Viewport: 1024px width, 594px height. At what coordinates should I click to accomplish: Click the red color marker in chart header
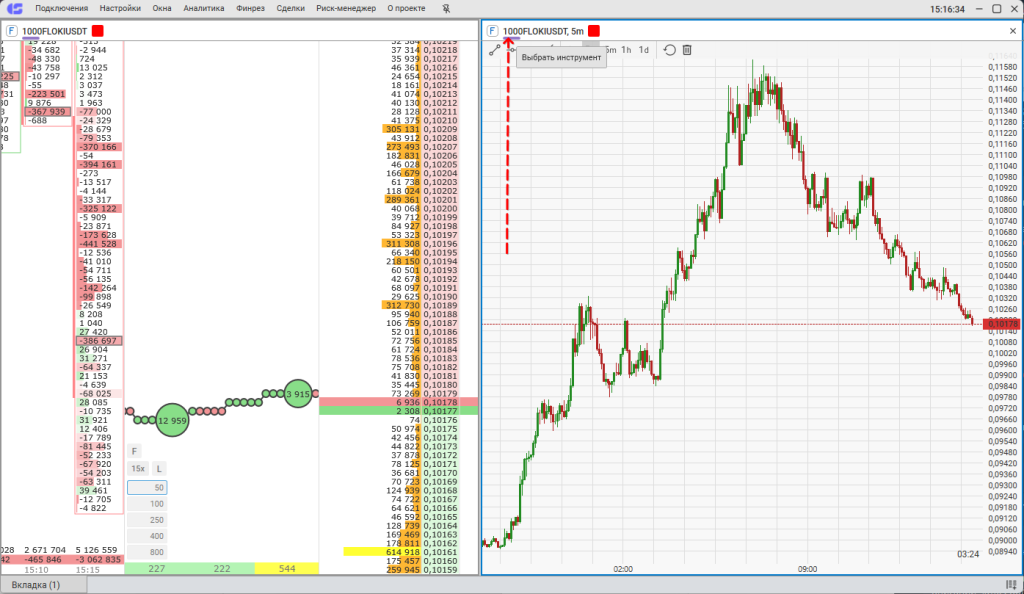[594, 31]
